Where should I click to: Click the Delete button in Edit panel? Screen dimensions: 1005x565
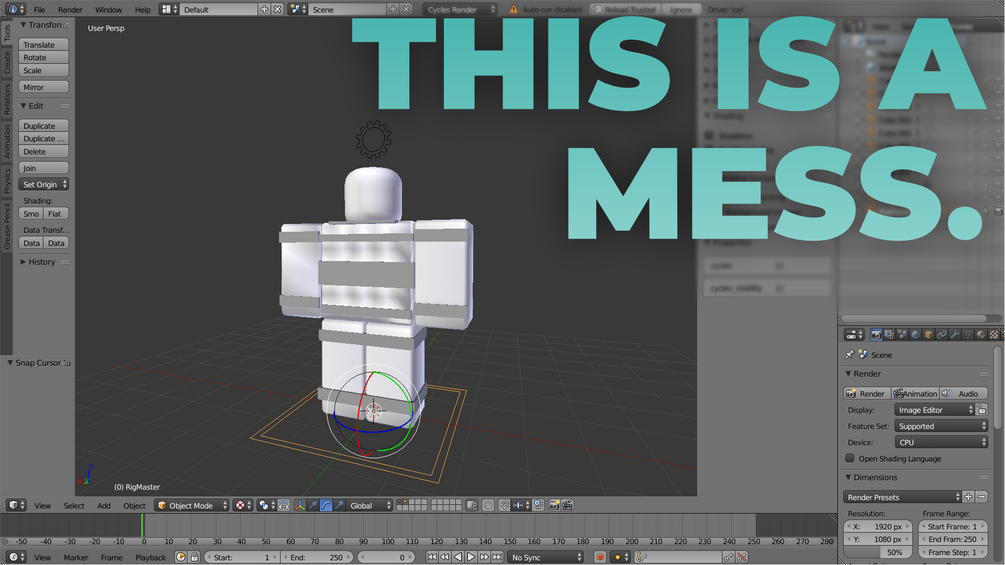(x=44, y=152)
